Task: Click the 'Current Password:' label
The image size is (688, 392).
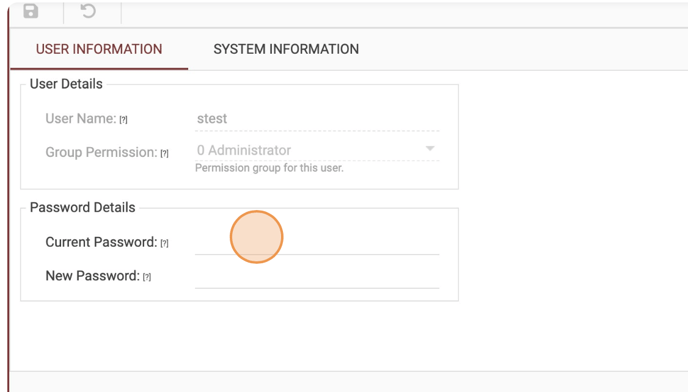Action: pyautogui.click(x=101, y=242)
